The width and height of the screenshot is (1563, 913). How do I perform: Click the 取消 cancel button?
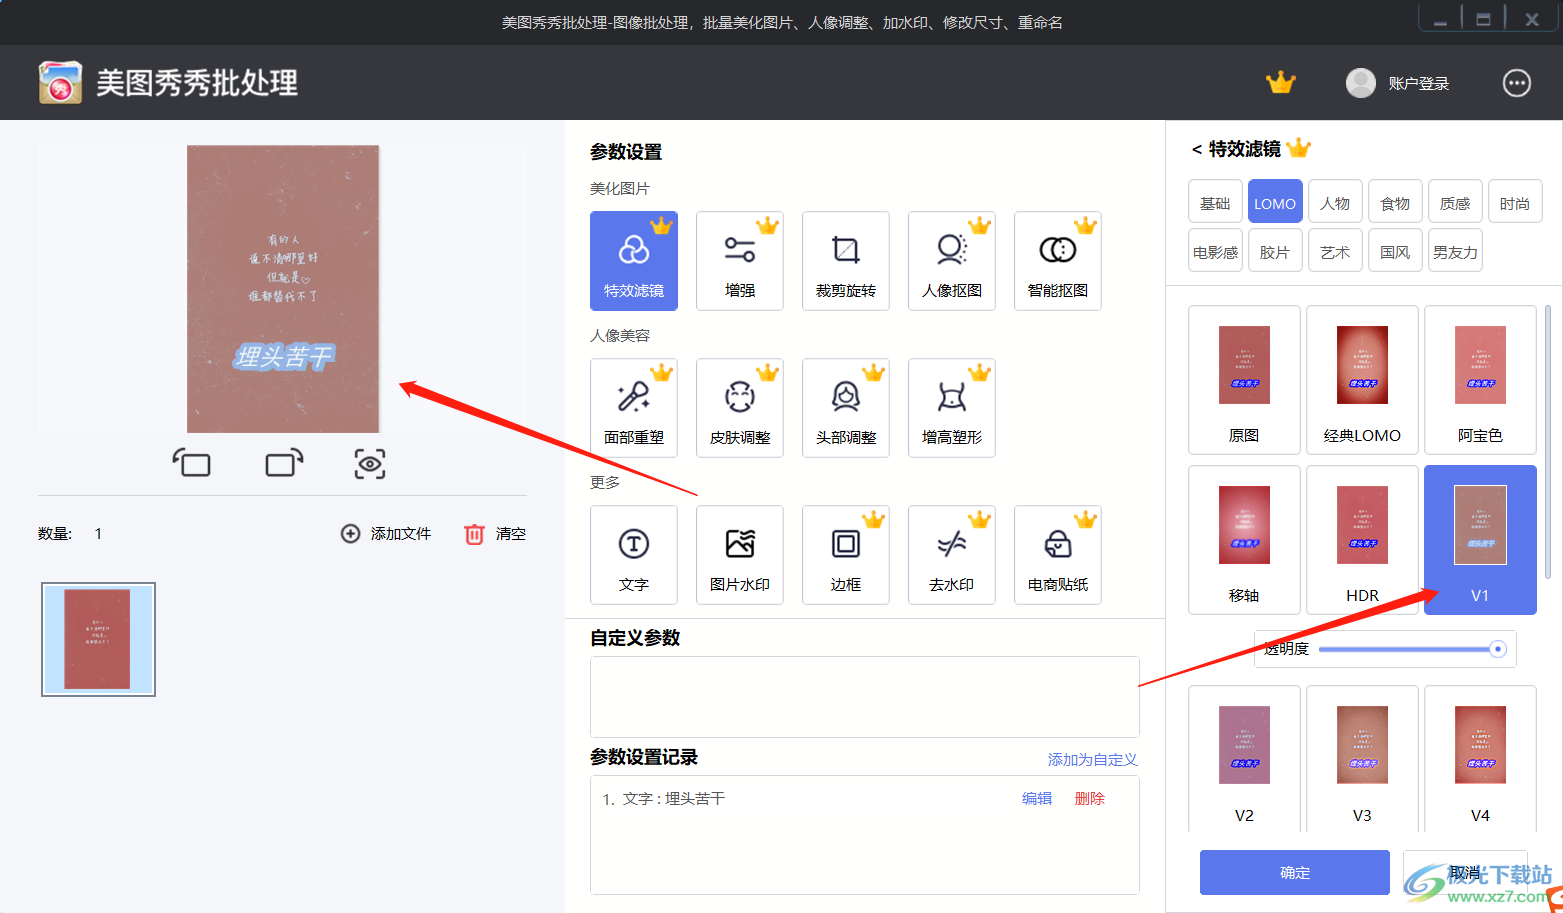point(1465,872)
